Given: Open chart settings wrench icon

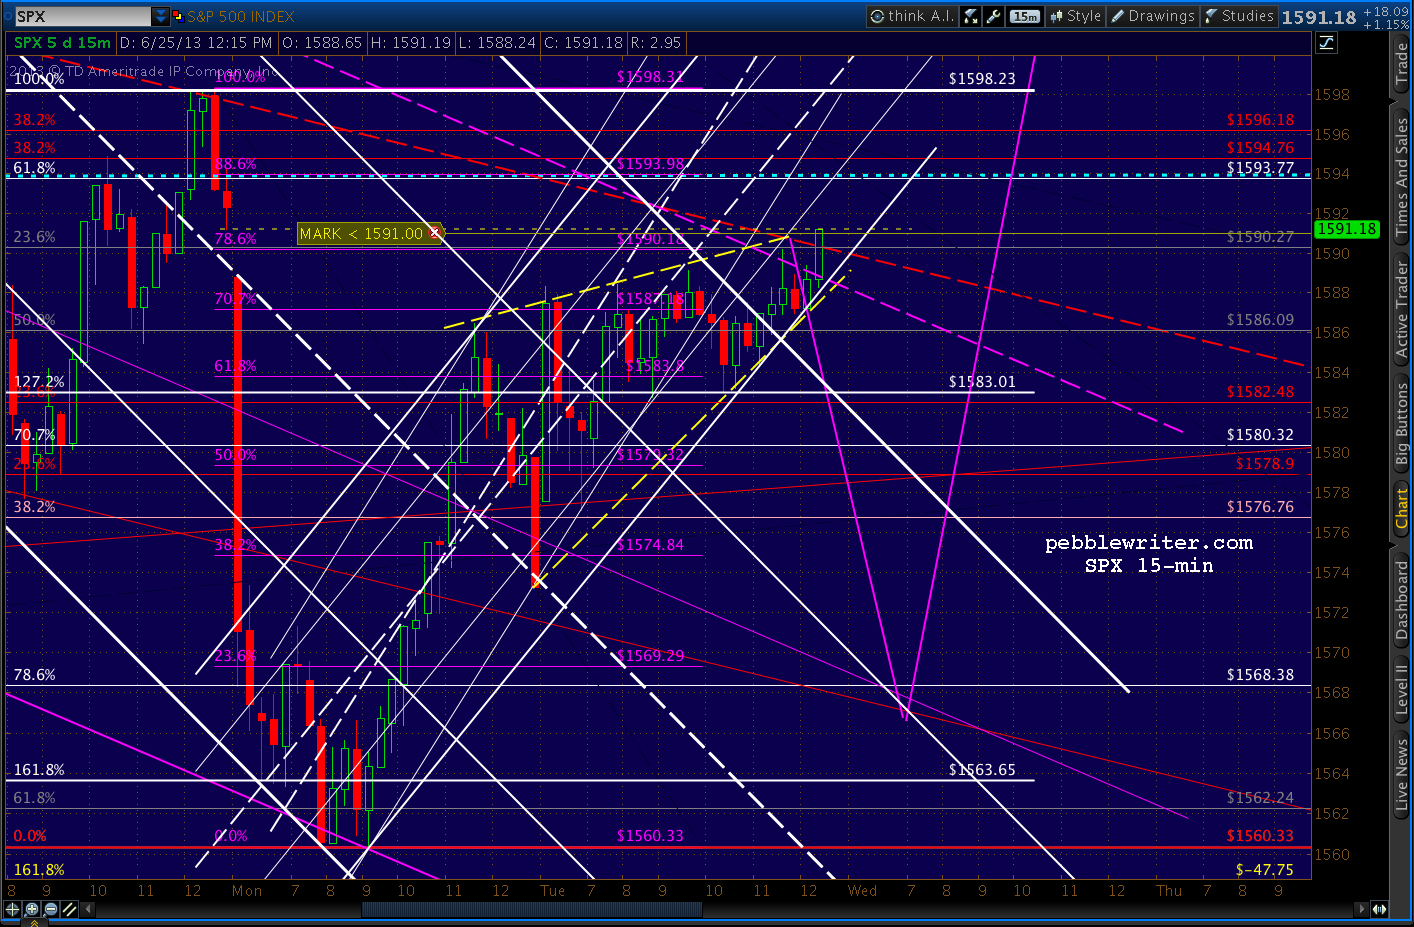Looking at the screenshot, I should (x=993, y=16).
